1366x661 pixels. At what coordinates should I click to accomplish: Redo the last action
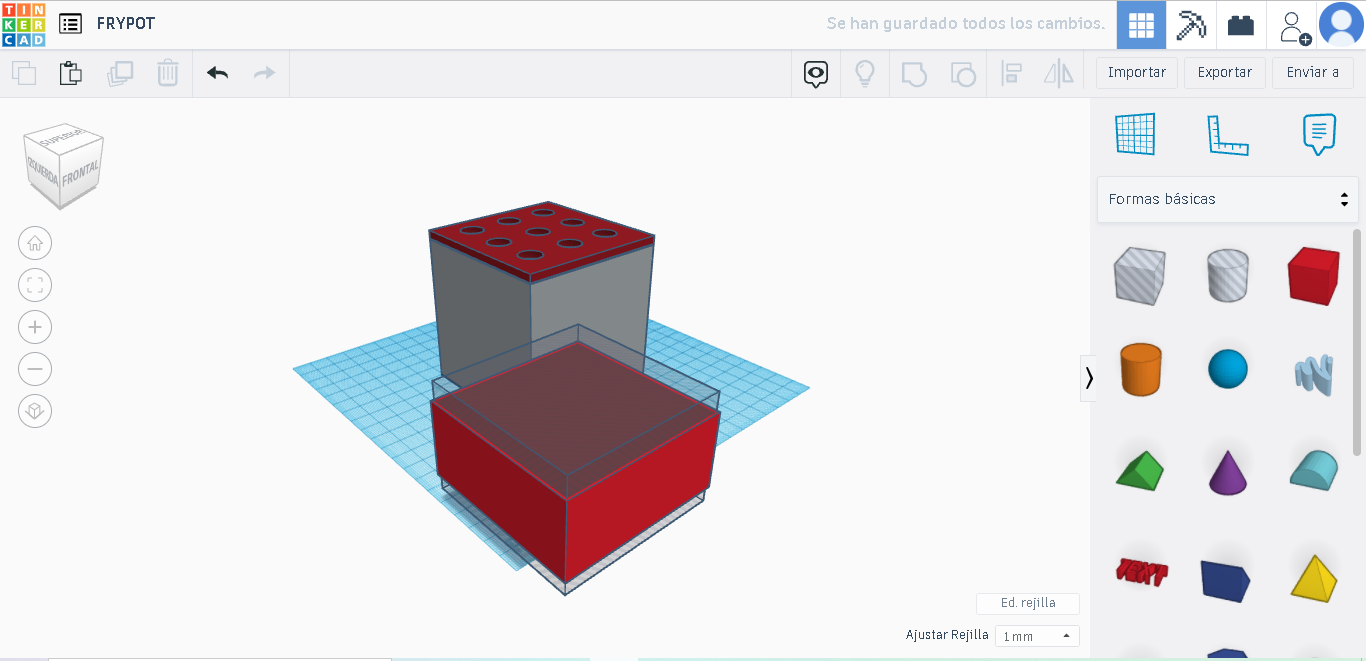coord(264,73)
